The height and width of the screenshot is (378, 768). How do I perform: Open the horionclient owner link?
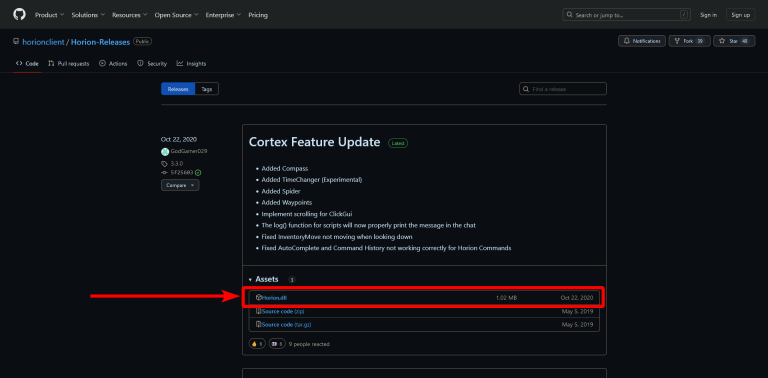tap(43, 42)
